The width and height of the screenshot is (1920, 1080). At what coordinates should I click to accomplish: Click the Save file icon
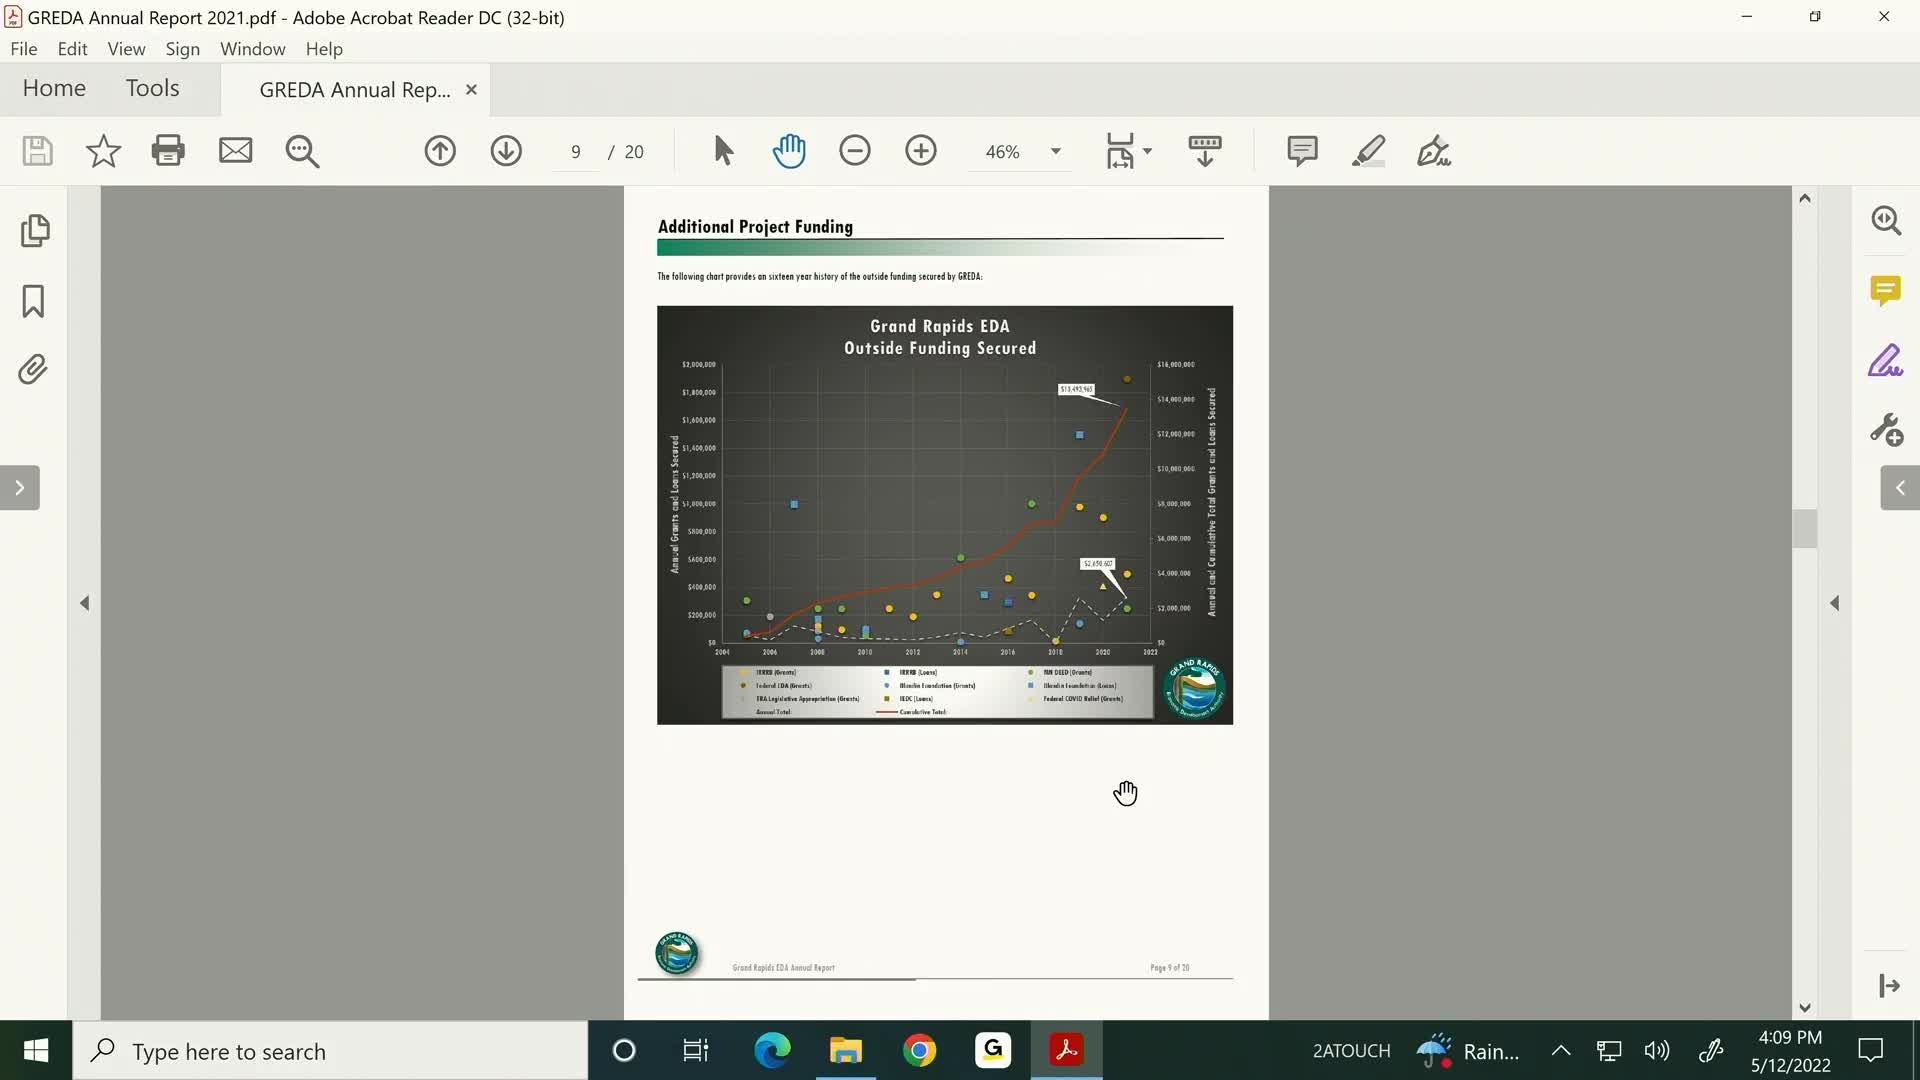click(x=37, y=151)
